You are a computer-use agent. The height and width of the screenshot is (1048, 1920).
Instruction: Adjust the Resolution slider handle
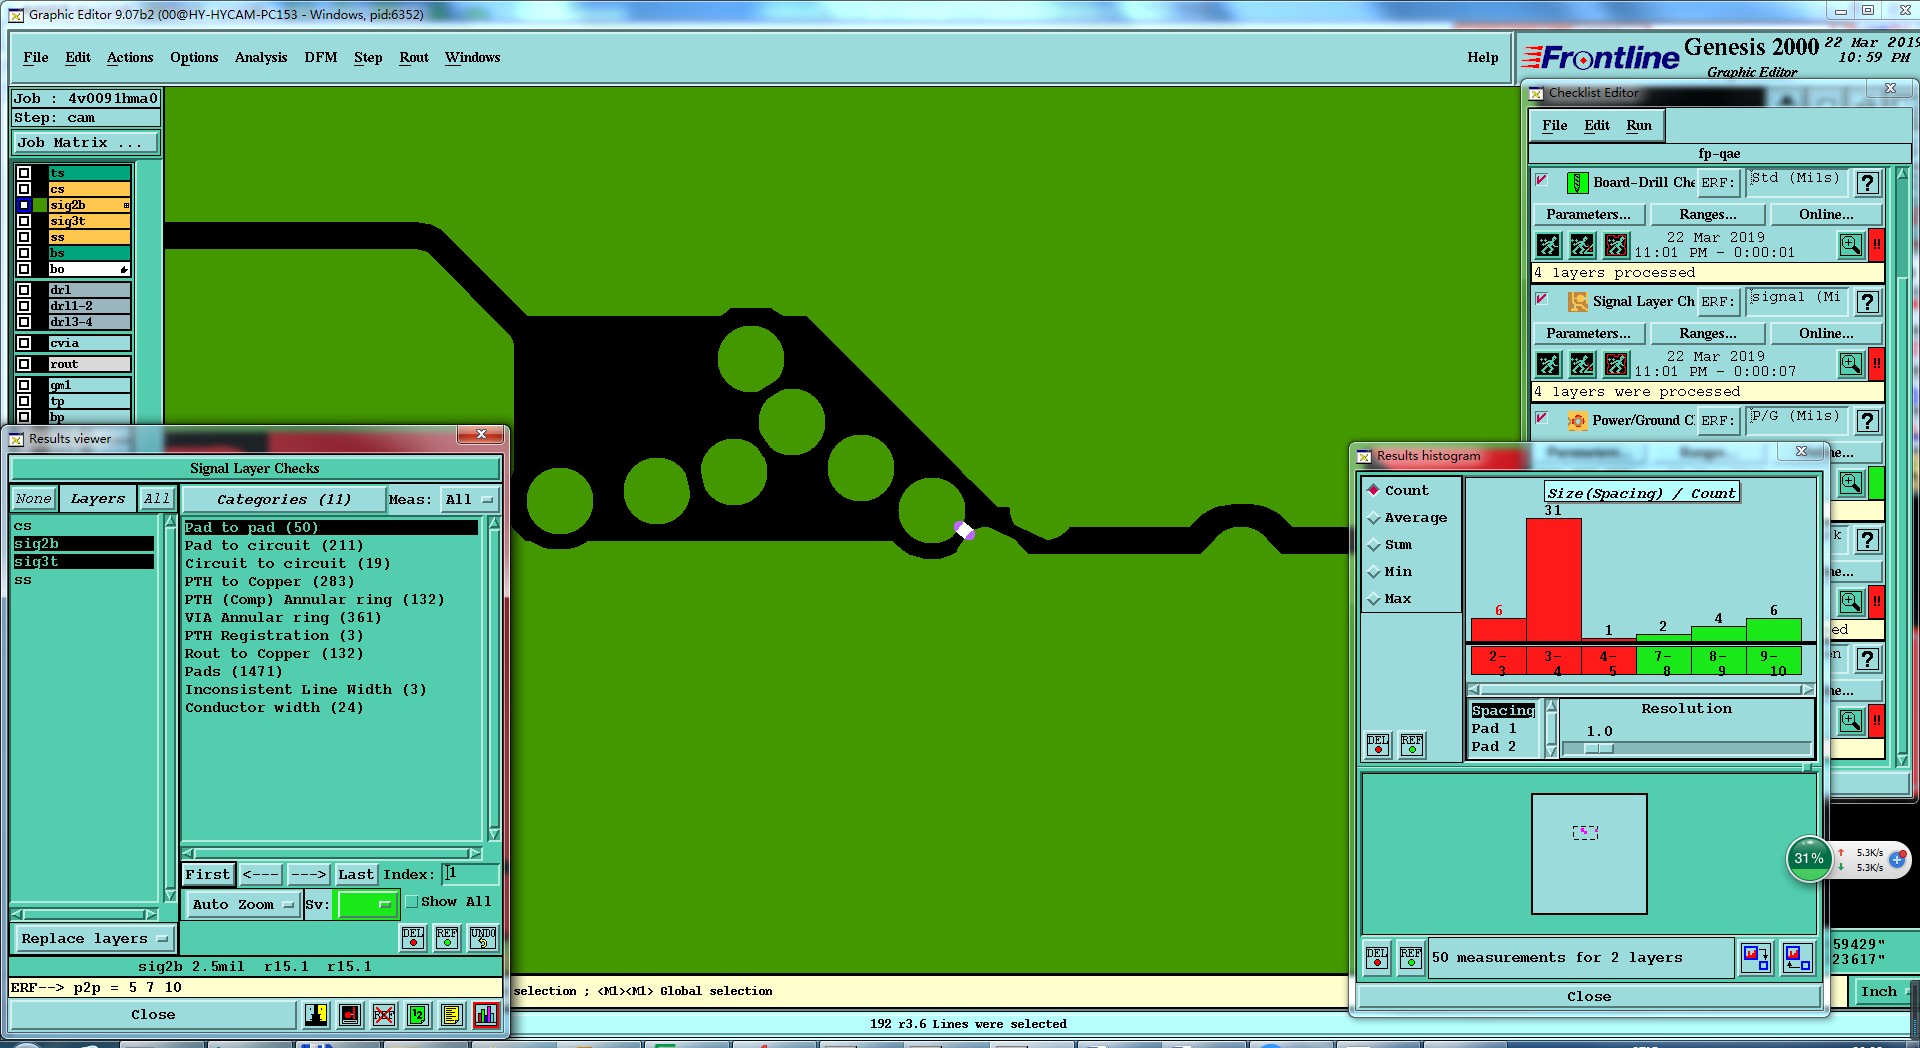click(1598, 748)
